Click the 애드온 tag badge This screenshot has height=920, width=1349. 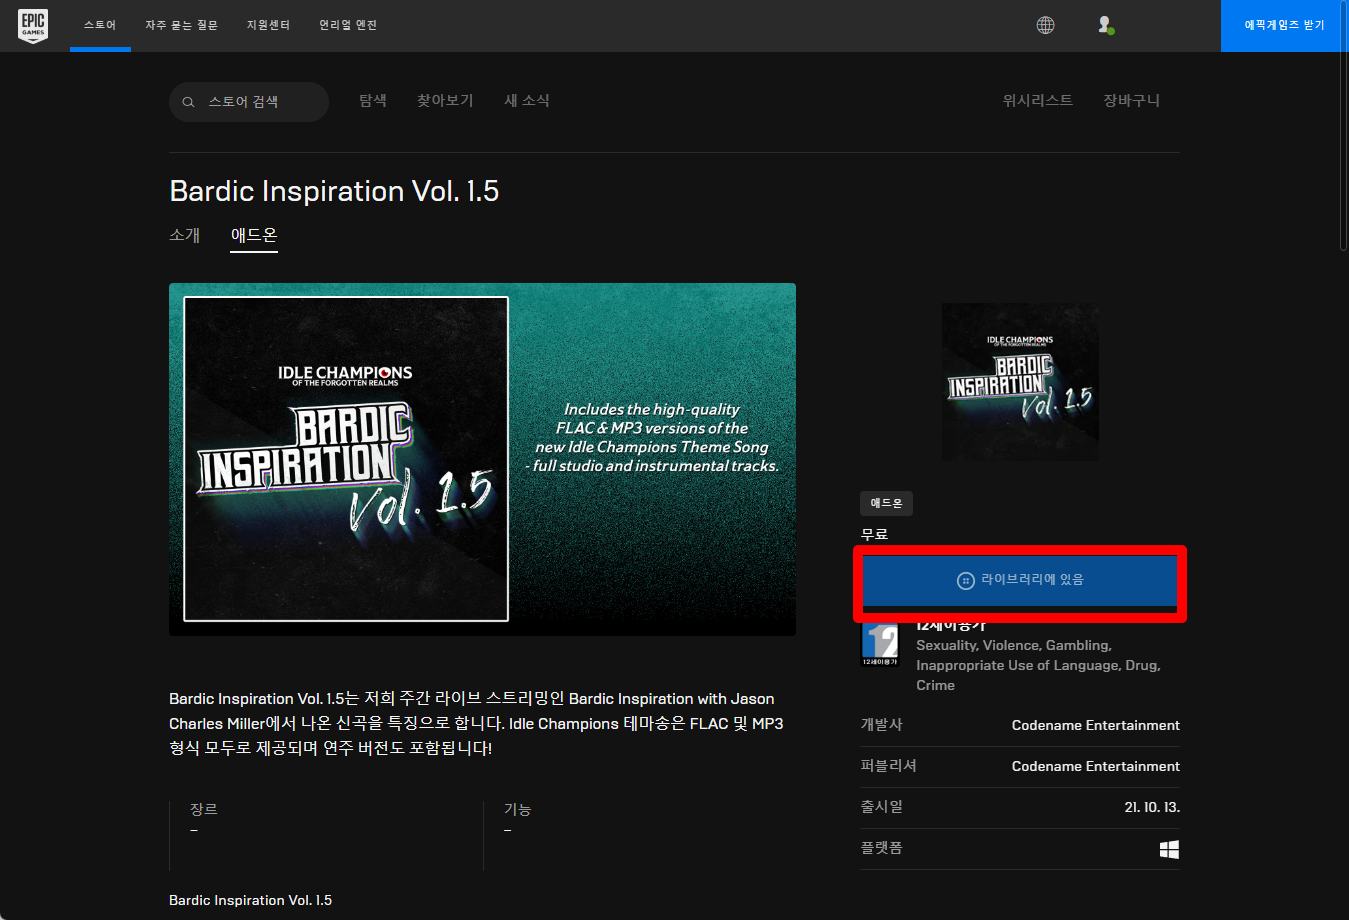pyautogui.click(x=886, y=503)
